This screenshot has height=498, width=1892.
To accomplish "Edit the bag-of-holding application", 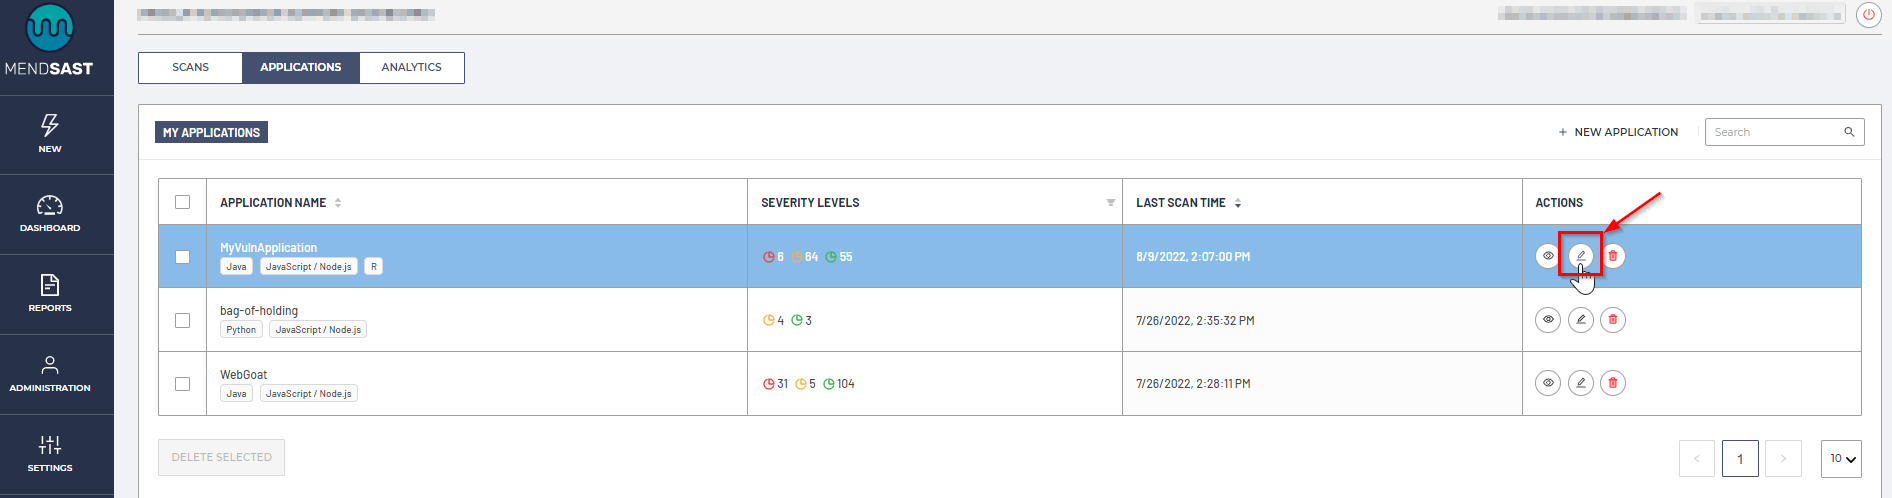I will pos(1580,320).
